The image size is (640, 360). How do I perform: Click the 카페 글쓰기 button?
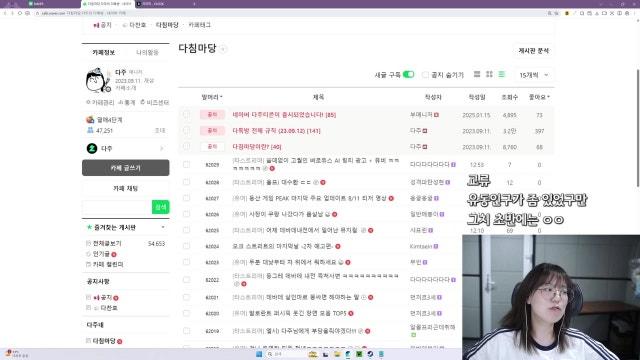126,168
